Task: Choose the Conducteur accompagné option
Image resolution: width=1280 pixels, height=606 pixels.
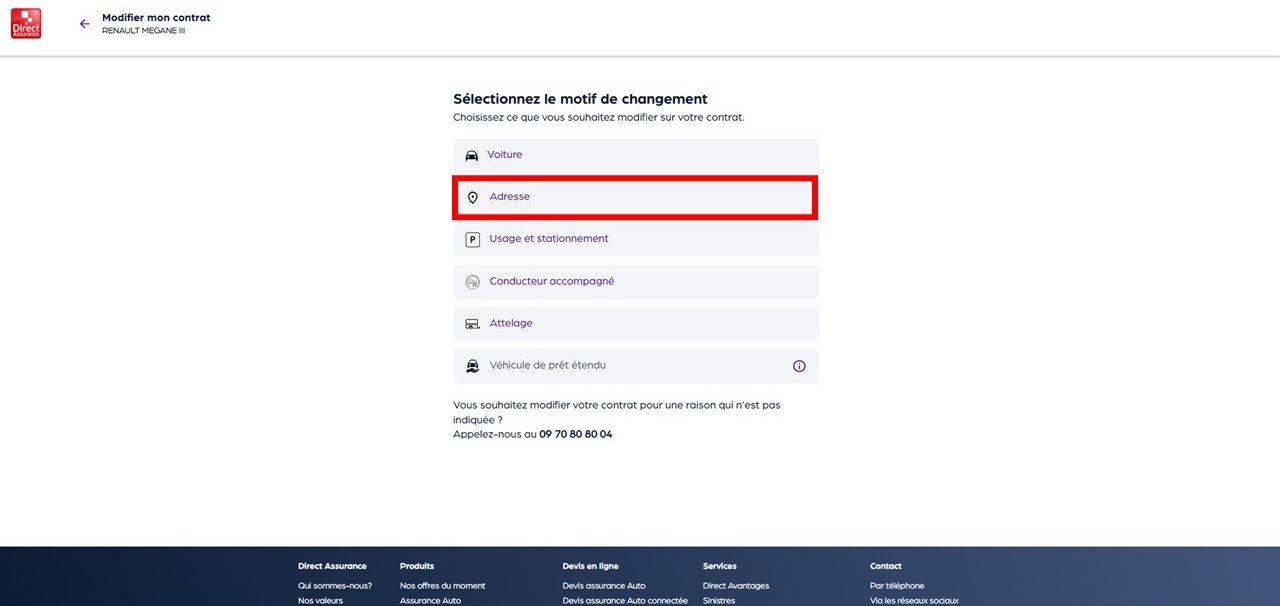Action: click(x=551, y=282)
